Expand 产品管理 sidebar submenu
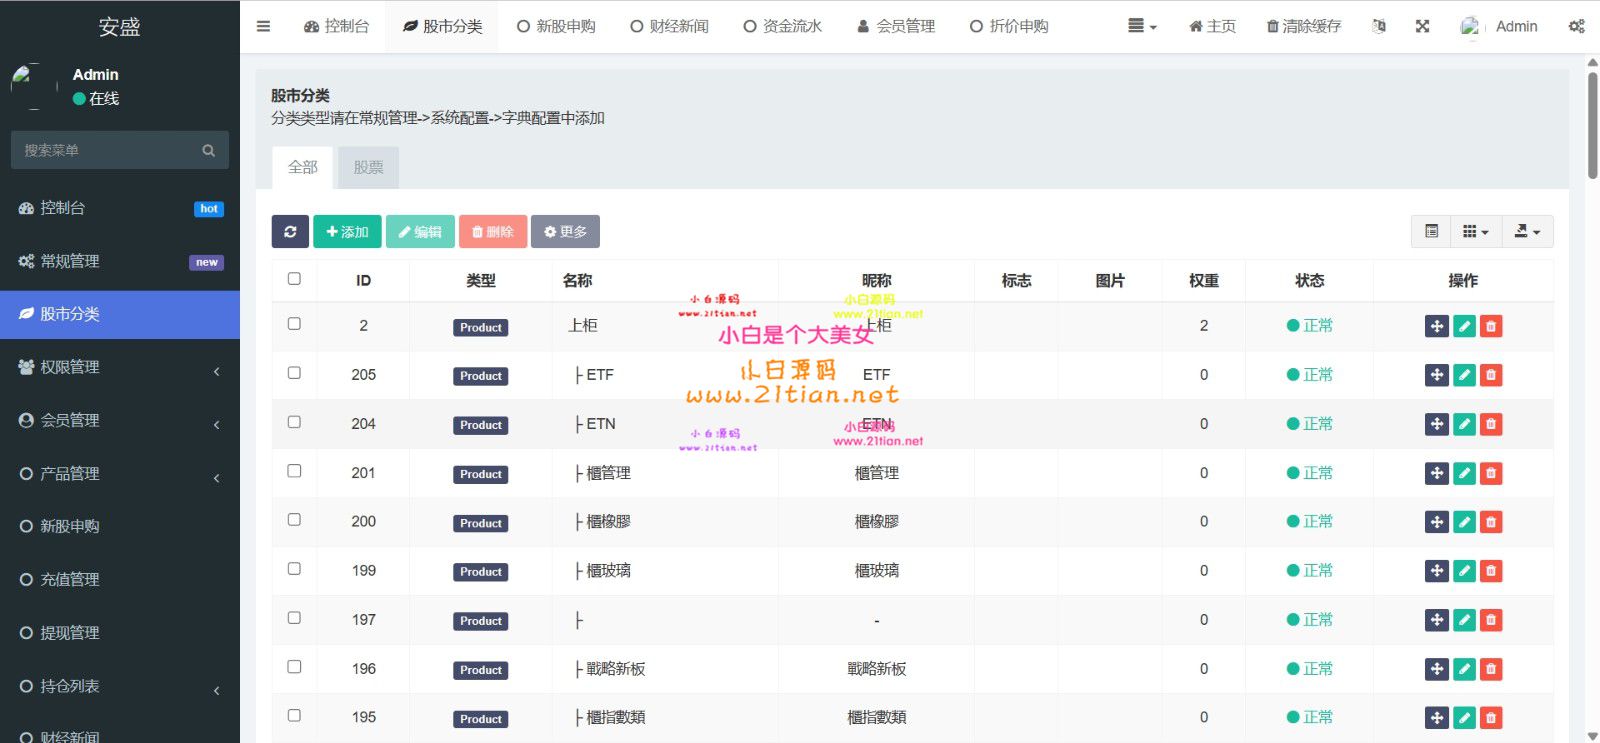 tap(120, 473)
